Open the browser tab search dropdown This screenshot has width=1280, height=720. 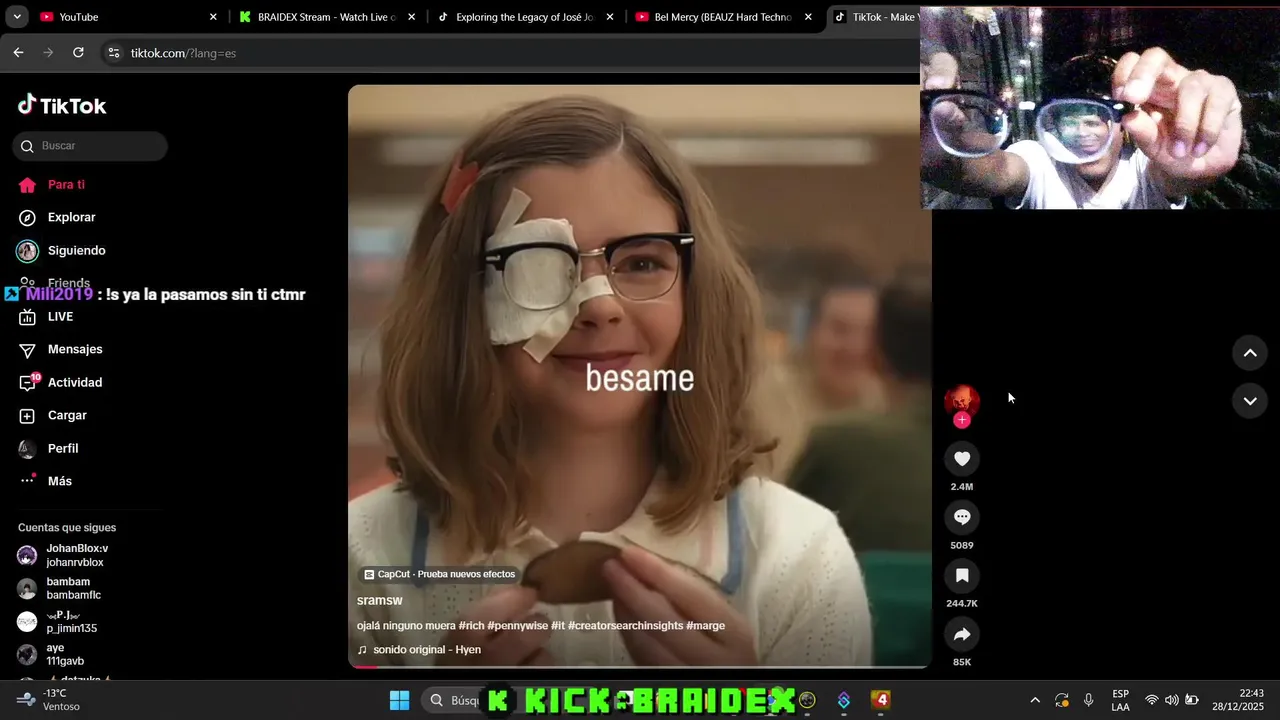click(x=16, y=17)
